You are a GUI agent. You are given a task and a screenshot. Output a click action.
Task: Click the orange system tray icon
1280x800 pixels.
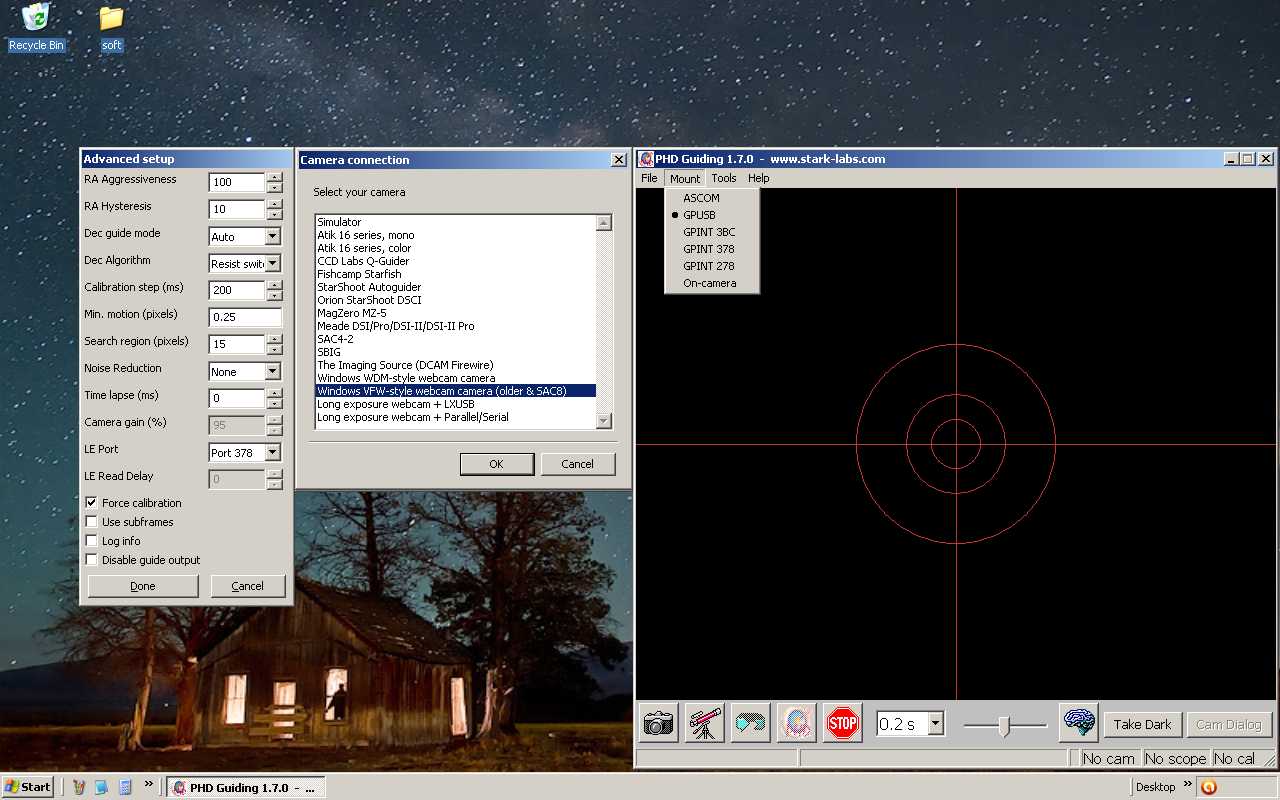pyautogui.click(x=1208, y=787)
